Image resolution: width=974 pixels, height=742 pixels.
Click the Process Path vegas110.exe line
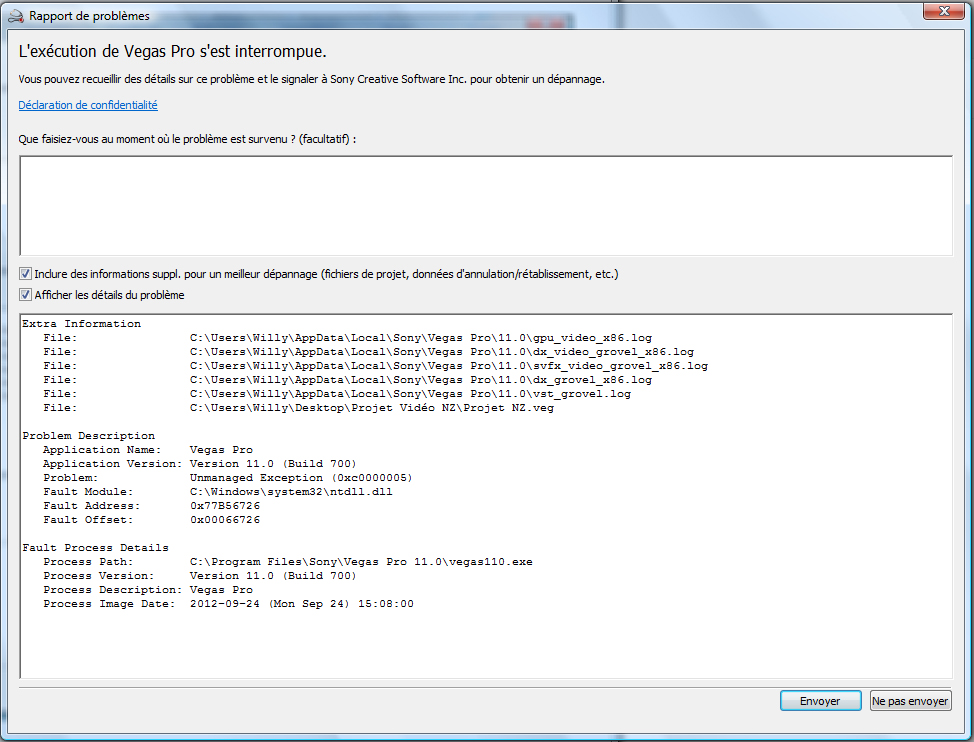point(288,562)
